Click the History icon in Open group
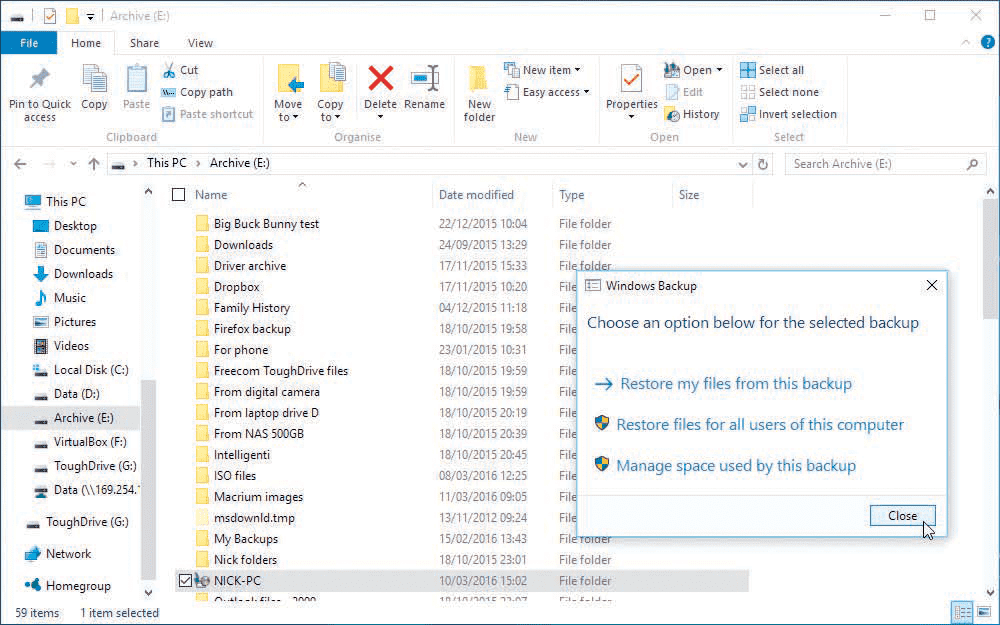The width and height of the screenshot is (1000, 625). coord(672,114)
